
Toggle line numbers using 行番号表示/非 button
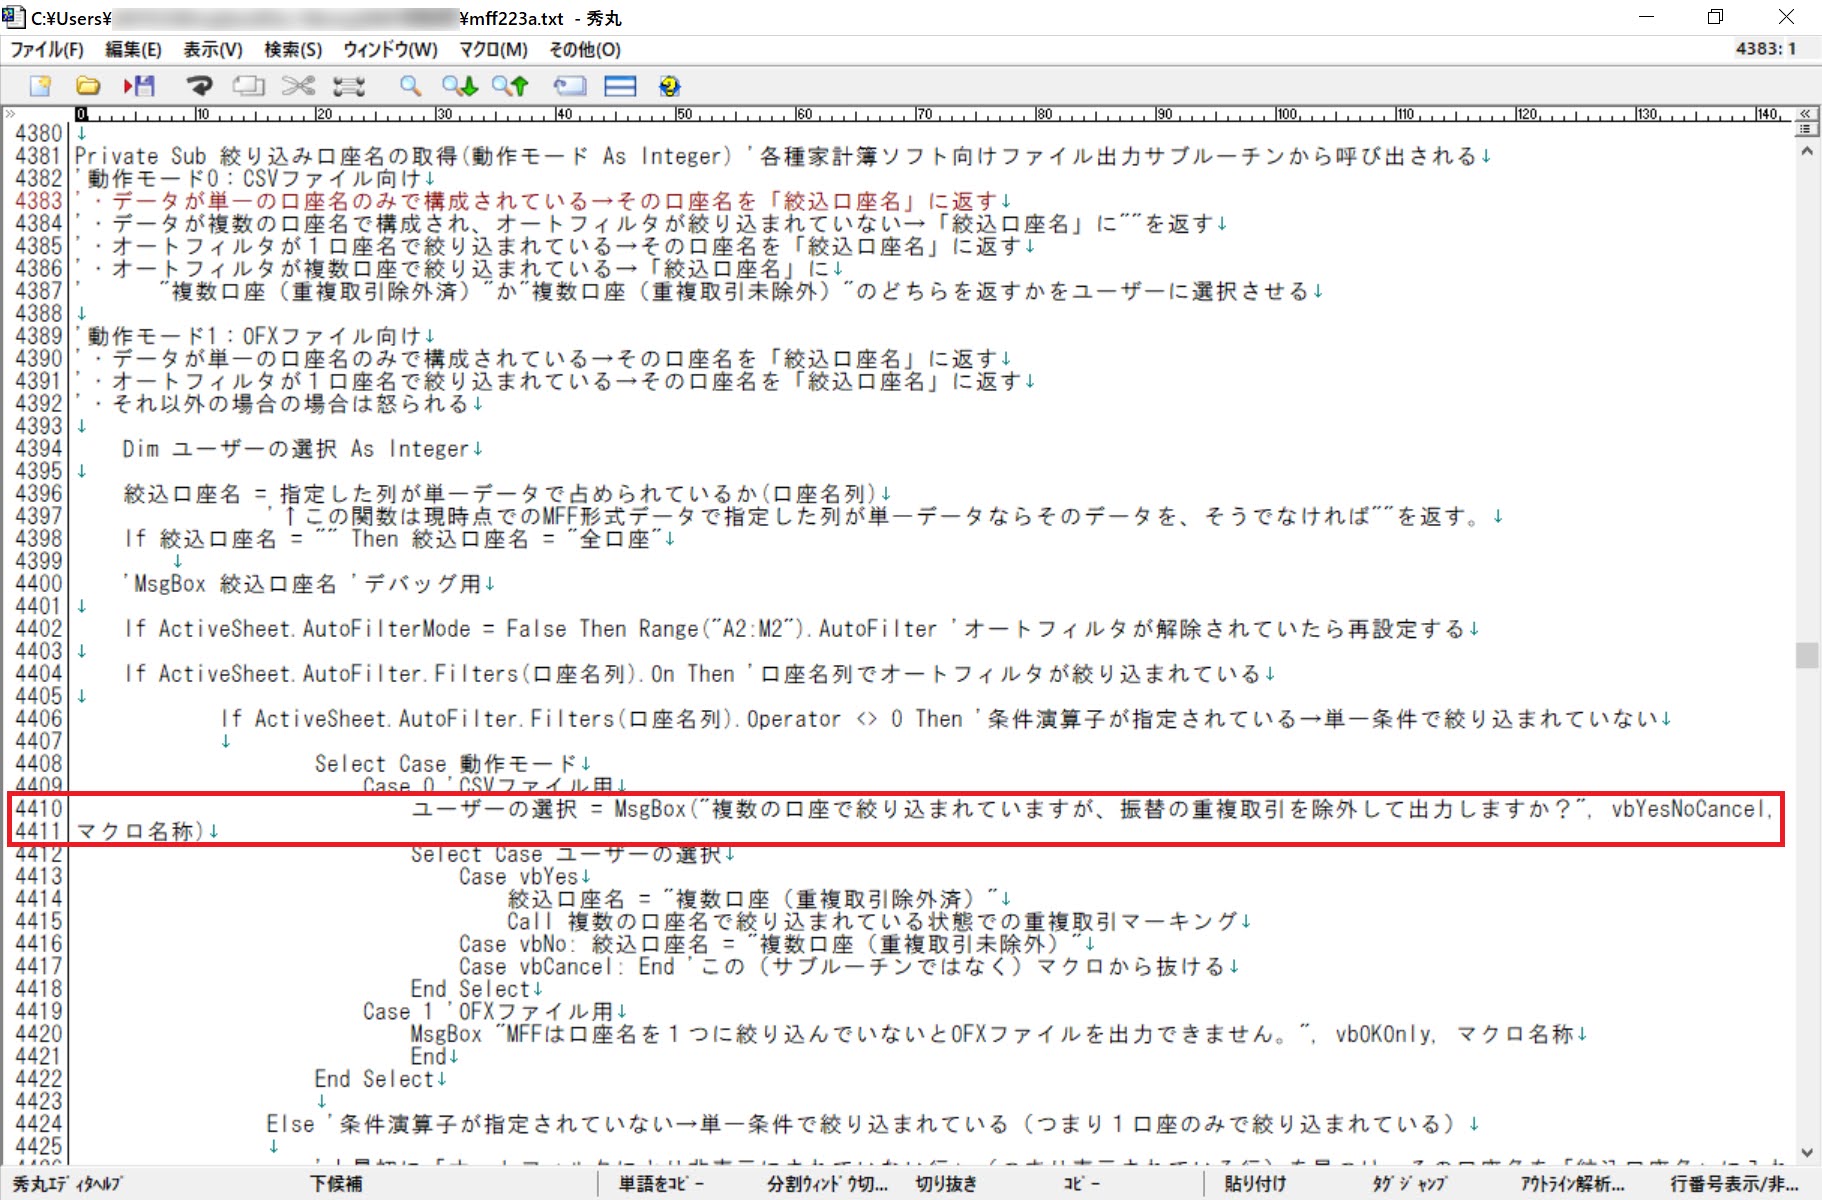coord(1730,1184)
